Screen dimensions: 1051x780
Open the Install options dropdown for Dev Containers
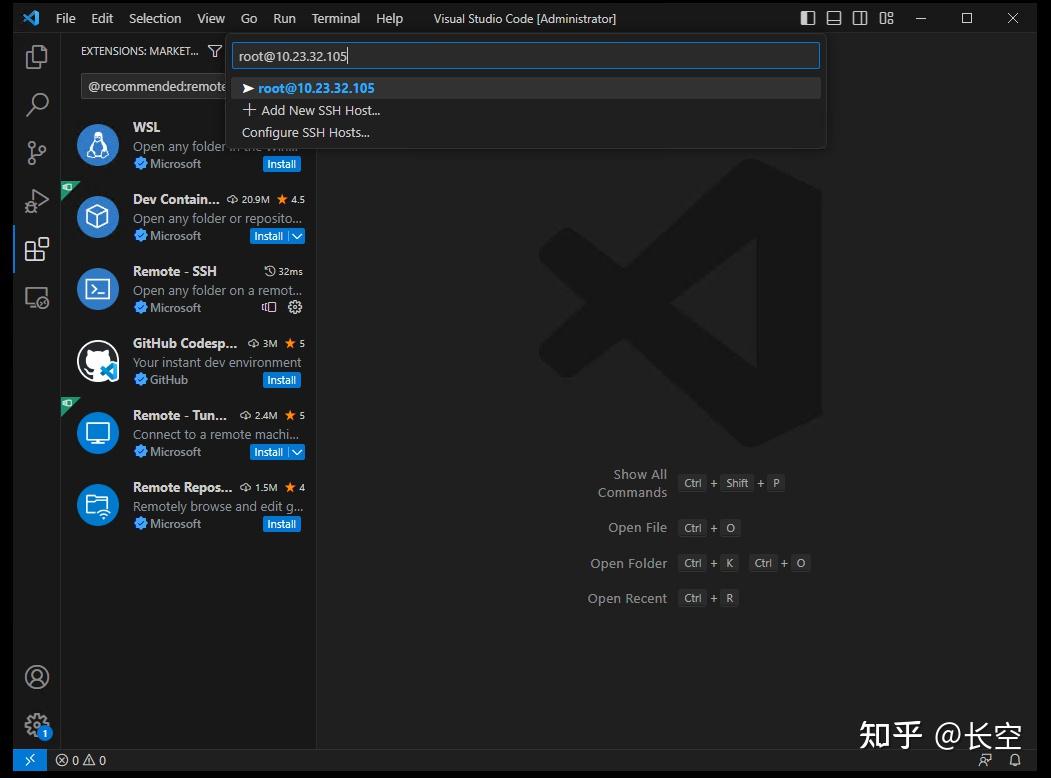coord(295,236)
